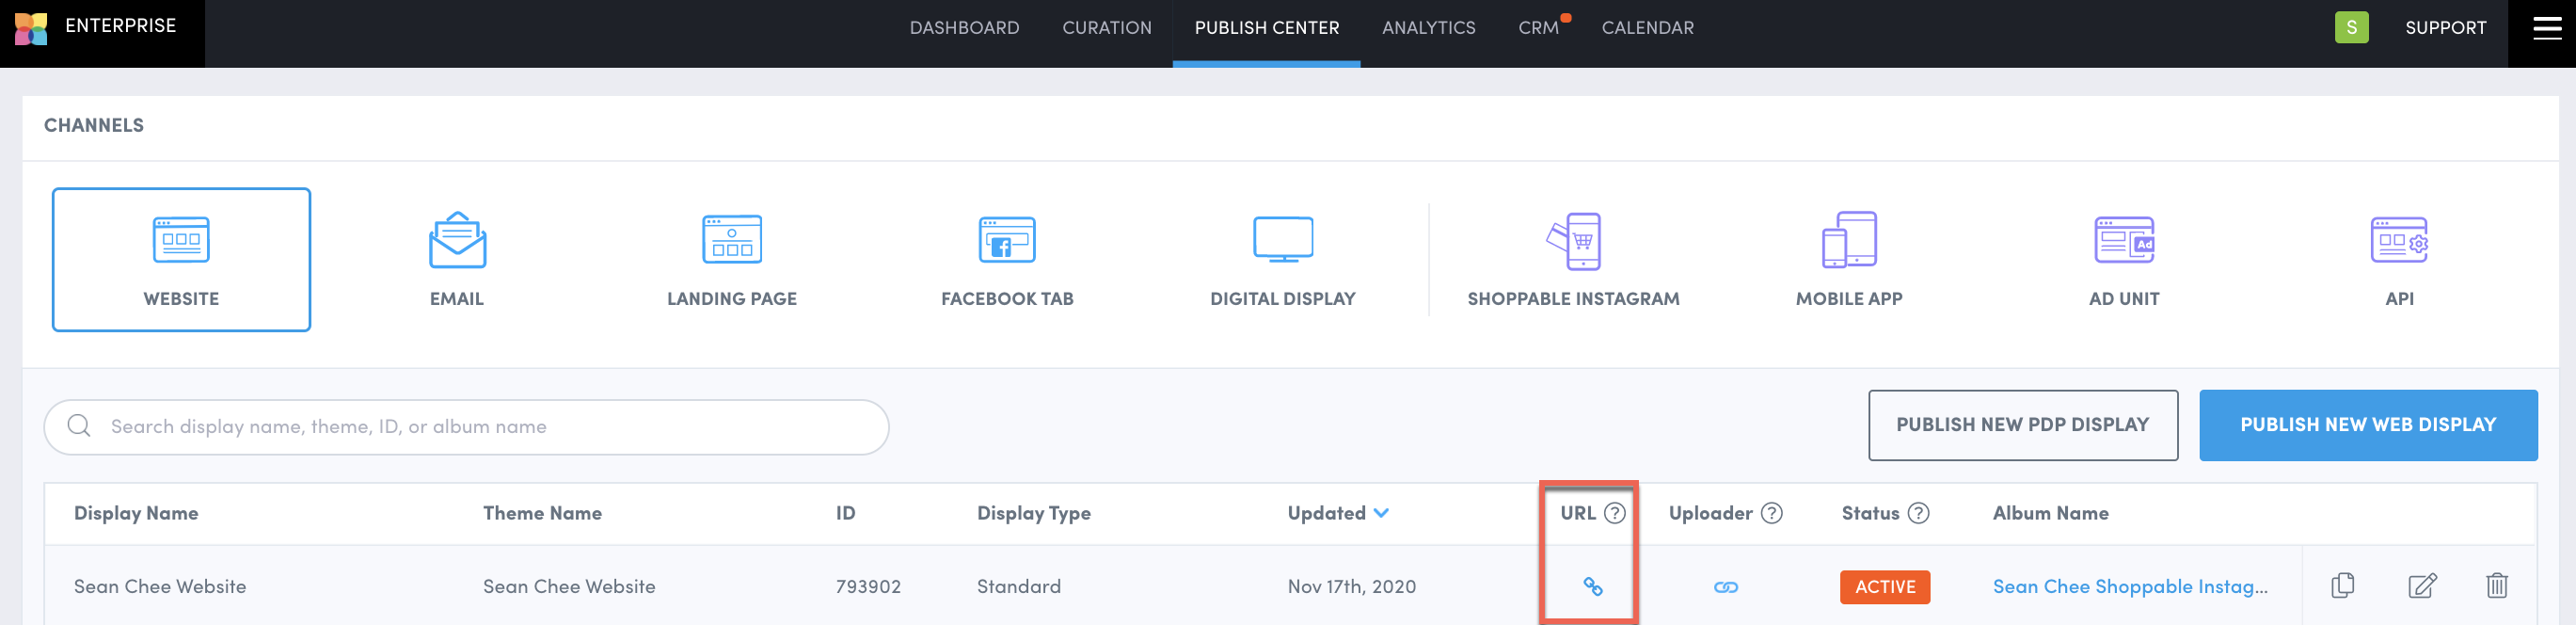Image resolution: width=2576 pixels, height=625 pixels.
Task: Edit the Sean Chee Website display
Action: [2421, 586]
